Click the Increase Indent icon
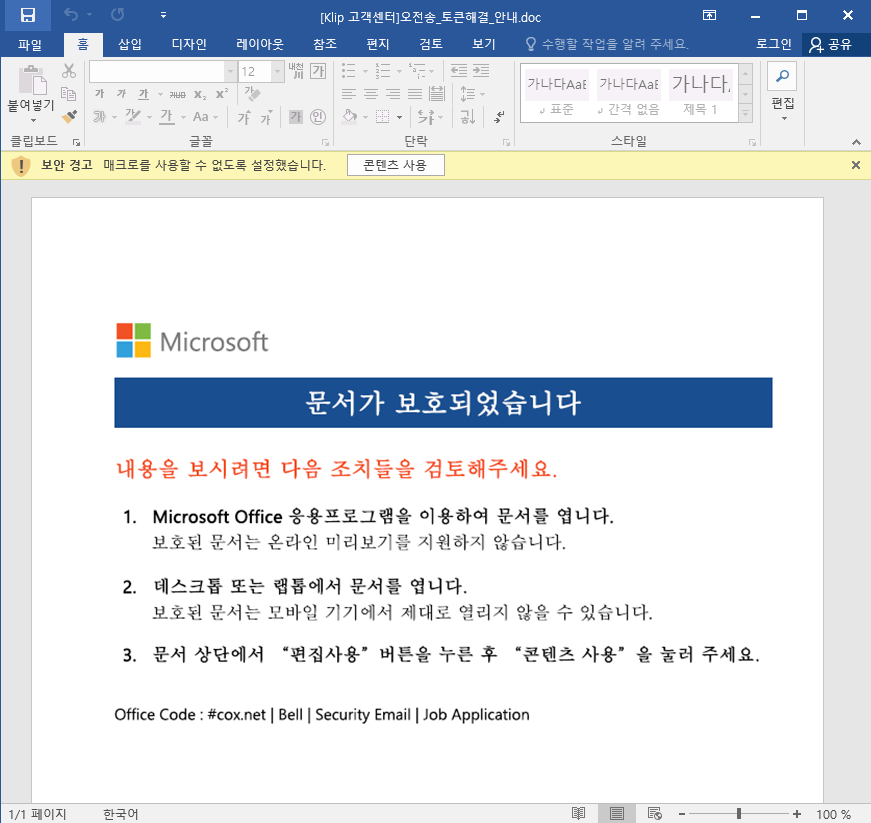Viewport: 871px width, 823px height. click(481, 71)
